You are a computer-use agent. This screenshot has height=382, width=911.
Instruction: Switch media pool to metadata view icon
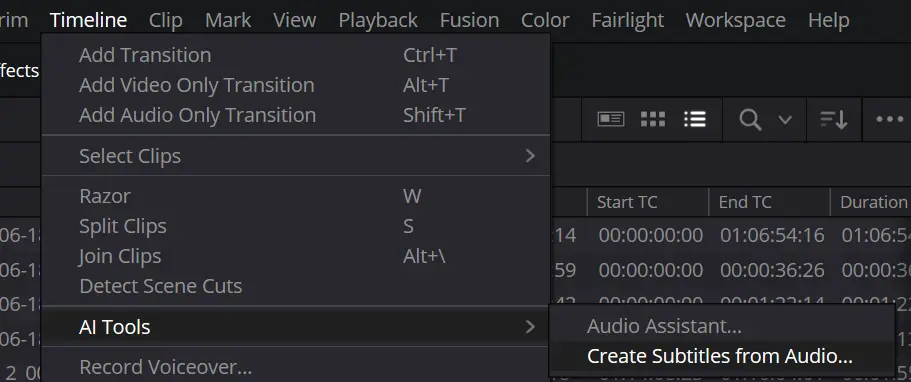pos(611,119)
